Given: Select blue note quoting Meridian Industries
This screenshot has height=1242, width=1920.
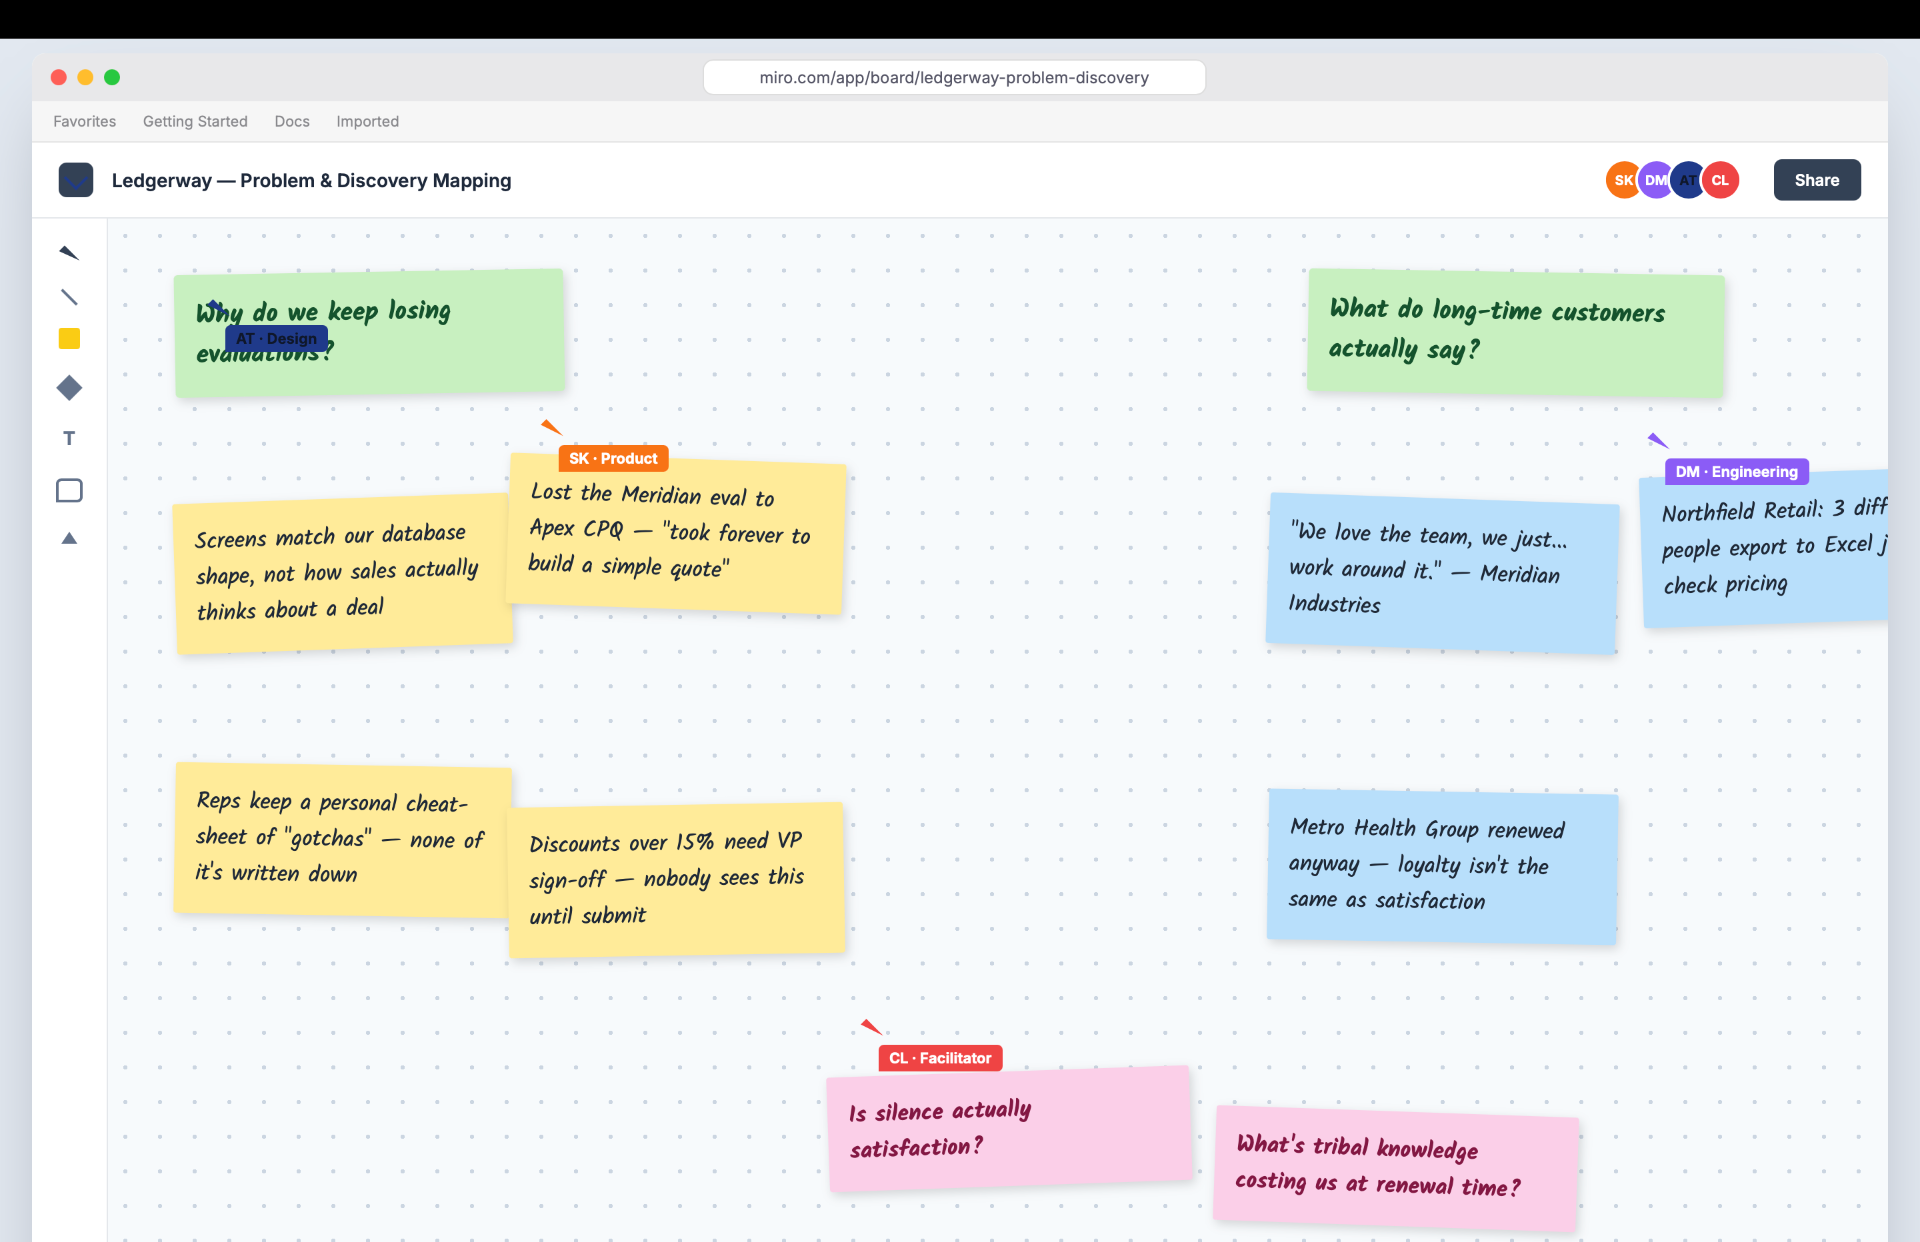Looking at the screenshot, I should coord(1442,573).
